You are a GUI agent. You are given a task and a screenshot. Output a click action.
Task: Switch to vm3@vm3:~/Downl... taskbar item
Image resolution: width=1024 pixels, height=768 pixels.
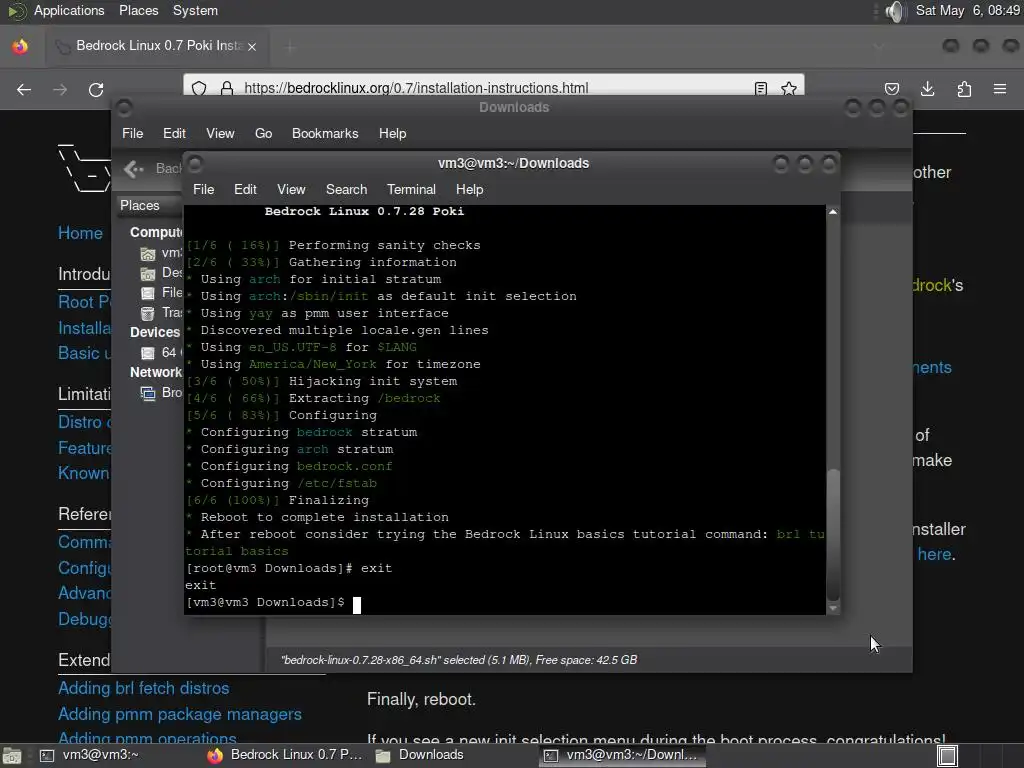point(622,755)
